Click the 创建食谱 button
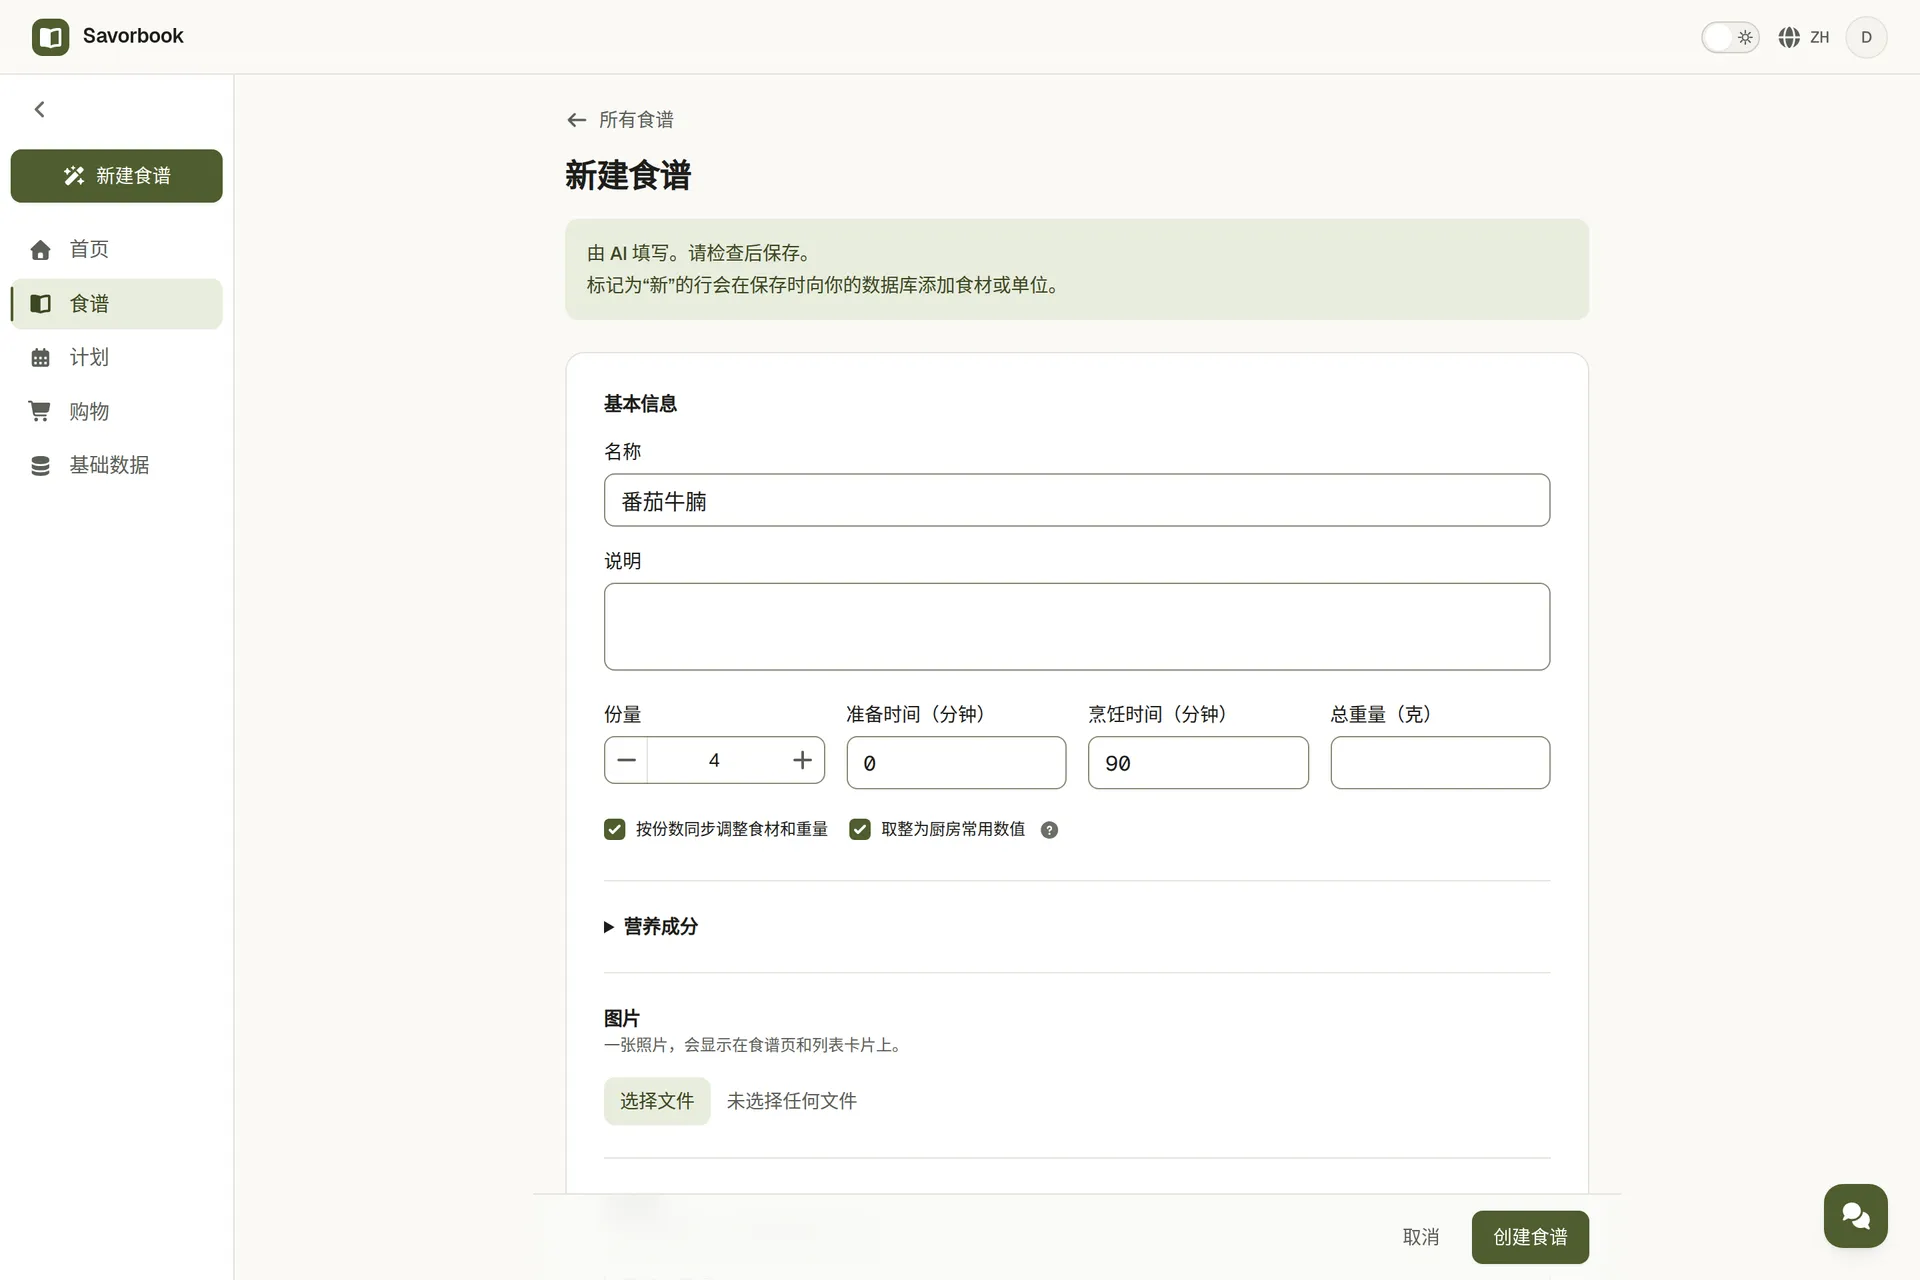The height and width of the screenshot is (1280, 1920). pos(1530,1237)
